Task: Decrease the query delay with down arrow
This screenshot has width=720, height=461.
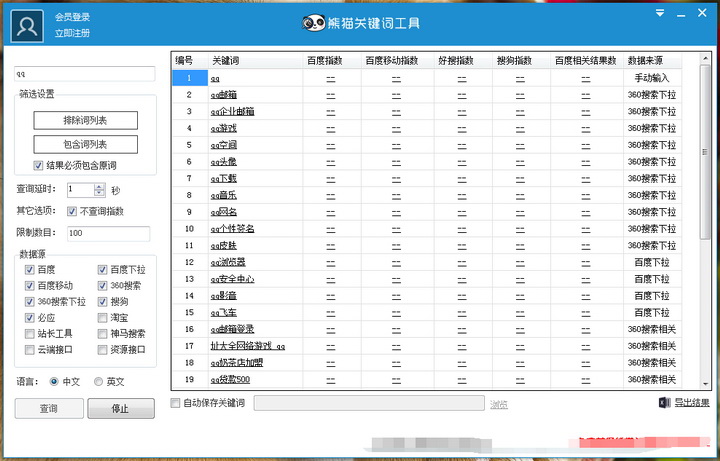Action: pos(99,193)
